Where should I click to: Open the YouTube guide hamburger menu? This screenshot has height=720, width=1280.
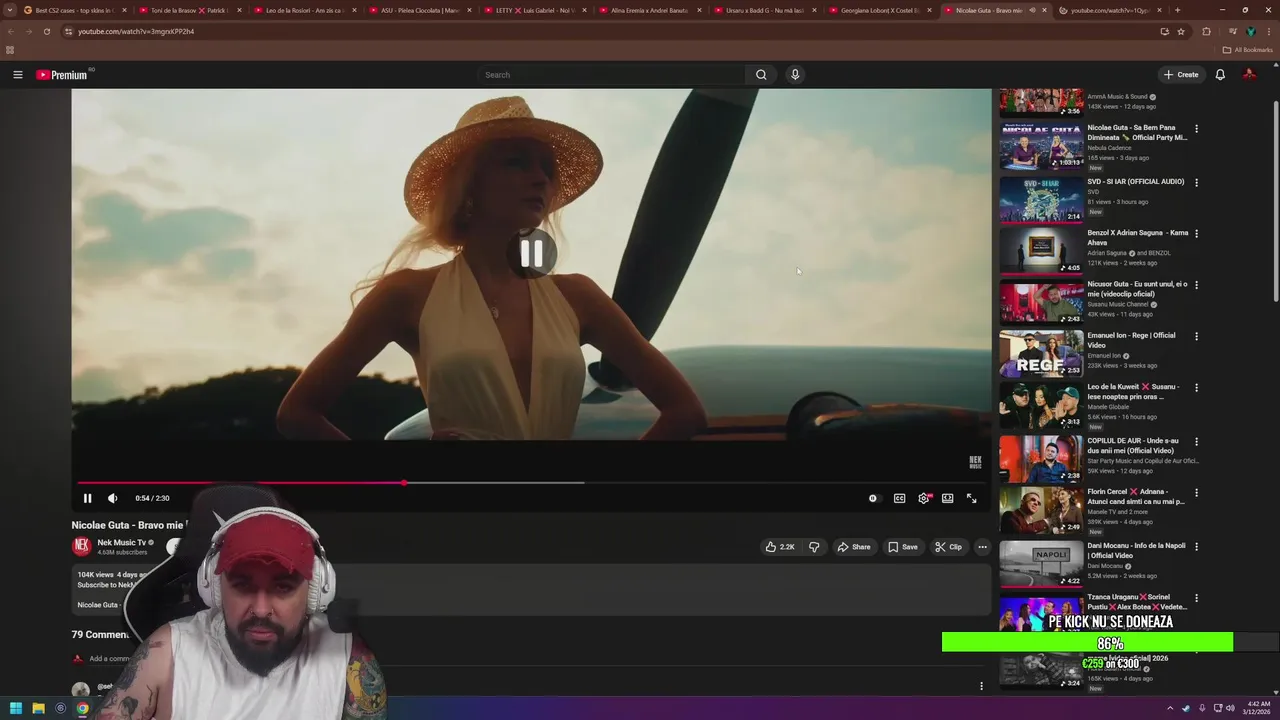click(17, 75)
